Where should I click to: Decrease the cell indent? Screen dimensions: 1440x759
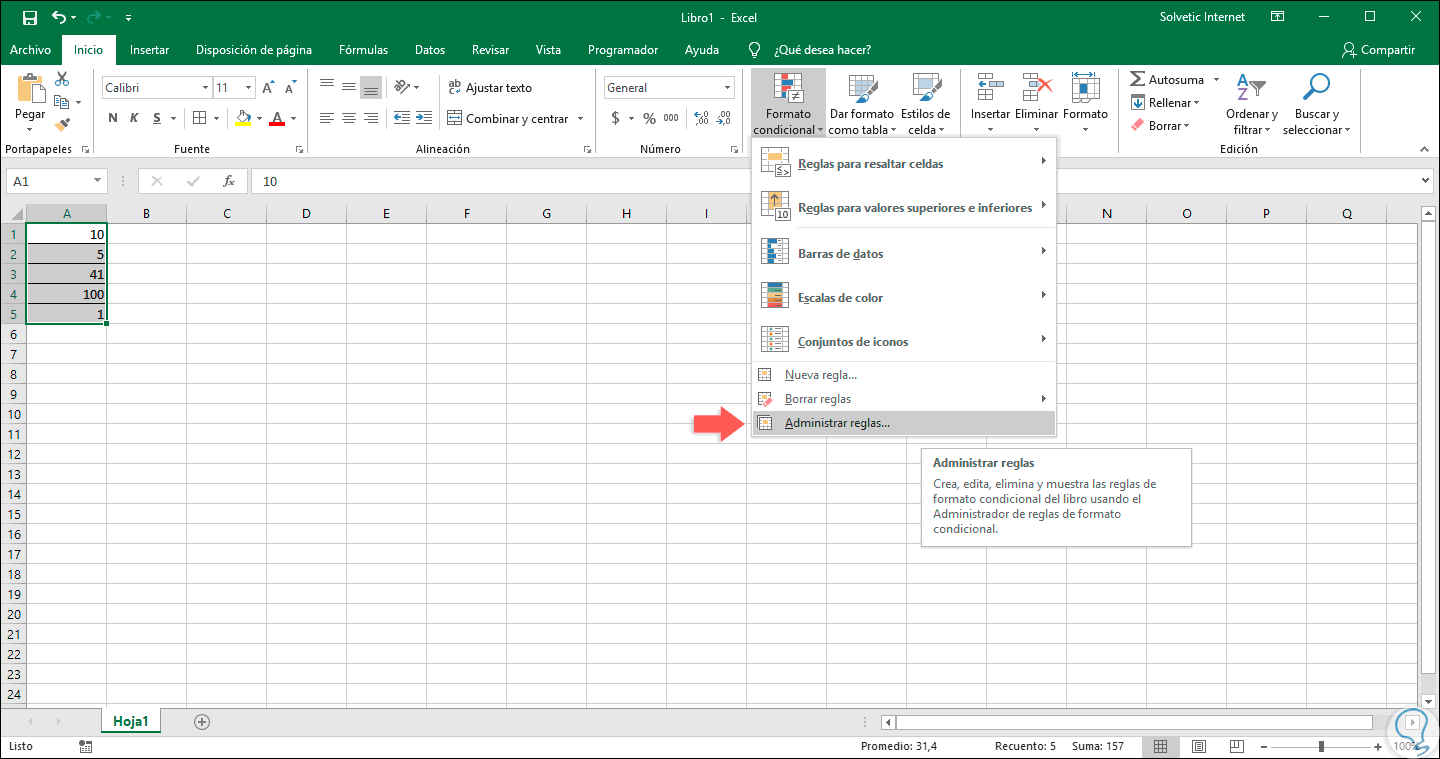tap(401, 118)
